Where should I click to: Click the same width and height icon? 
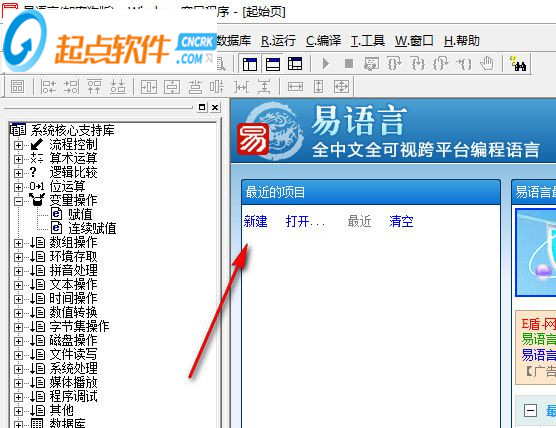tap(341, 87)
